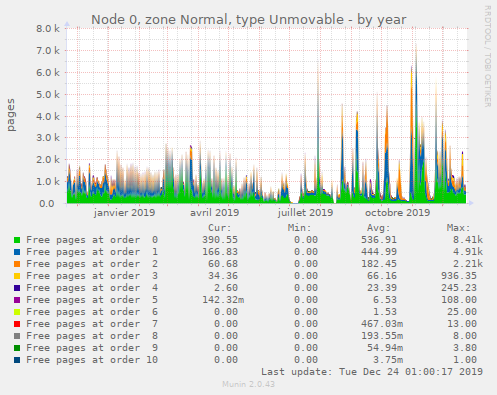Click max value 25.00
497x395 pixels.
462,312
